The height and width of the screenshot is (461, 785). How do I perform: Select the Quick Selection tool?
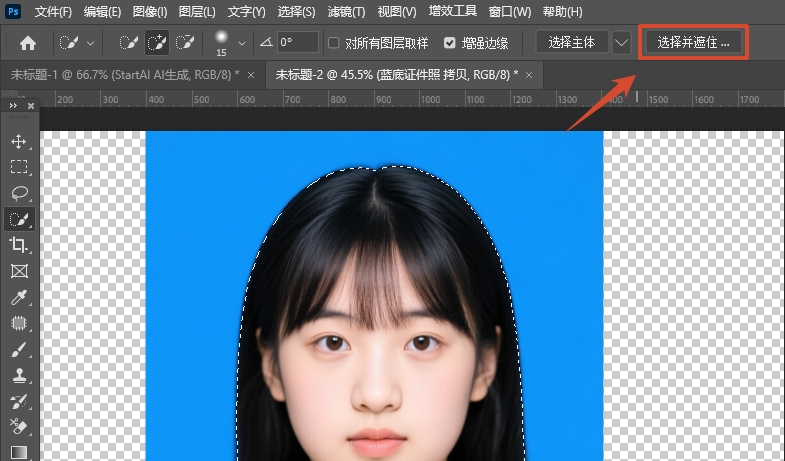pos(19,219)
